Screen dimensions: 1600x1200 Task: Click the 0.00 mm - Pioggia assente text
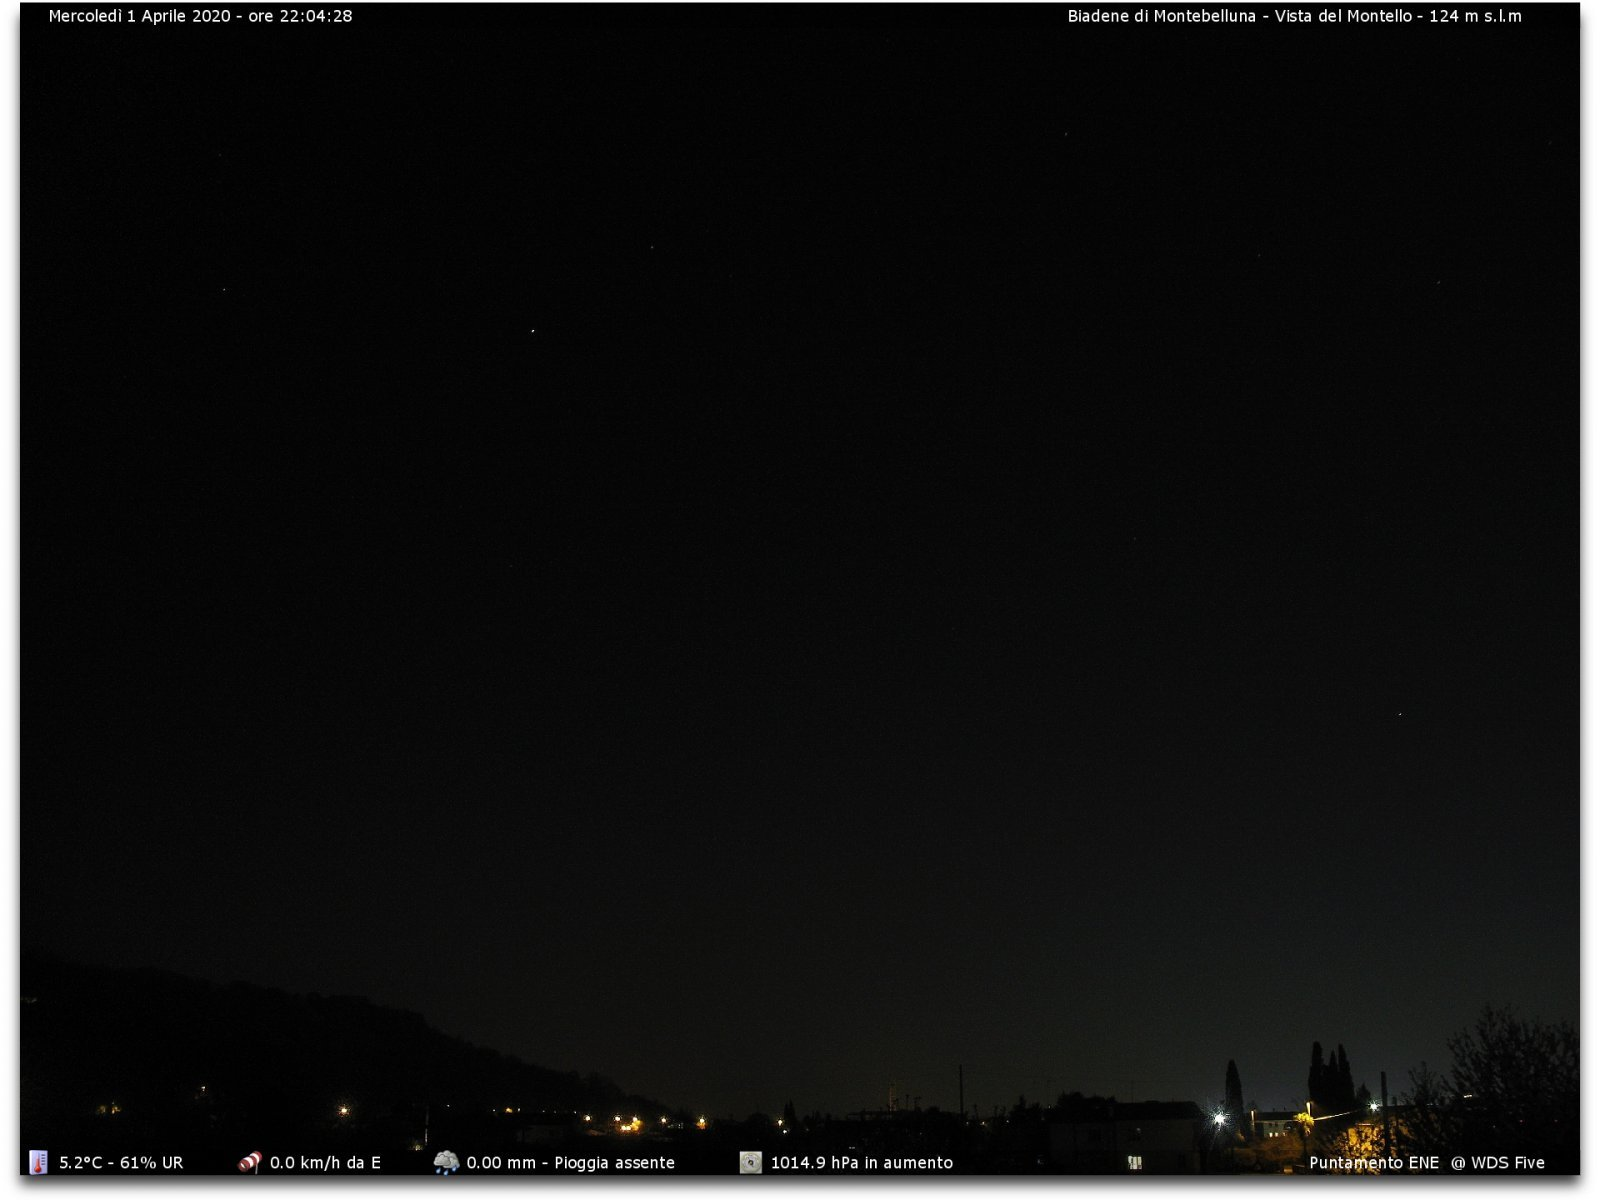[x=570, y=1162]
